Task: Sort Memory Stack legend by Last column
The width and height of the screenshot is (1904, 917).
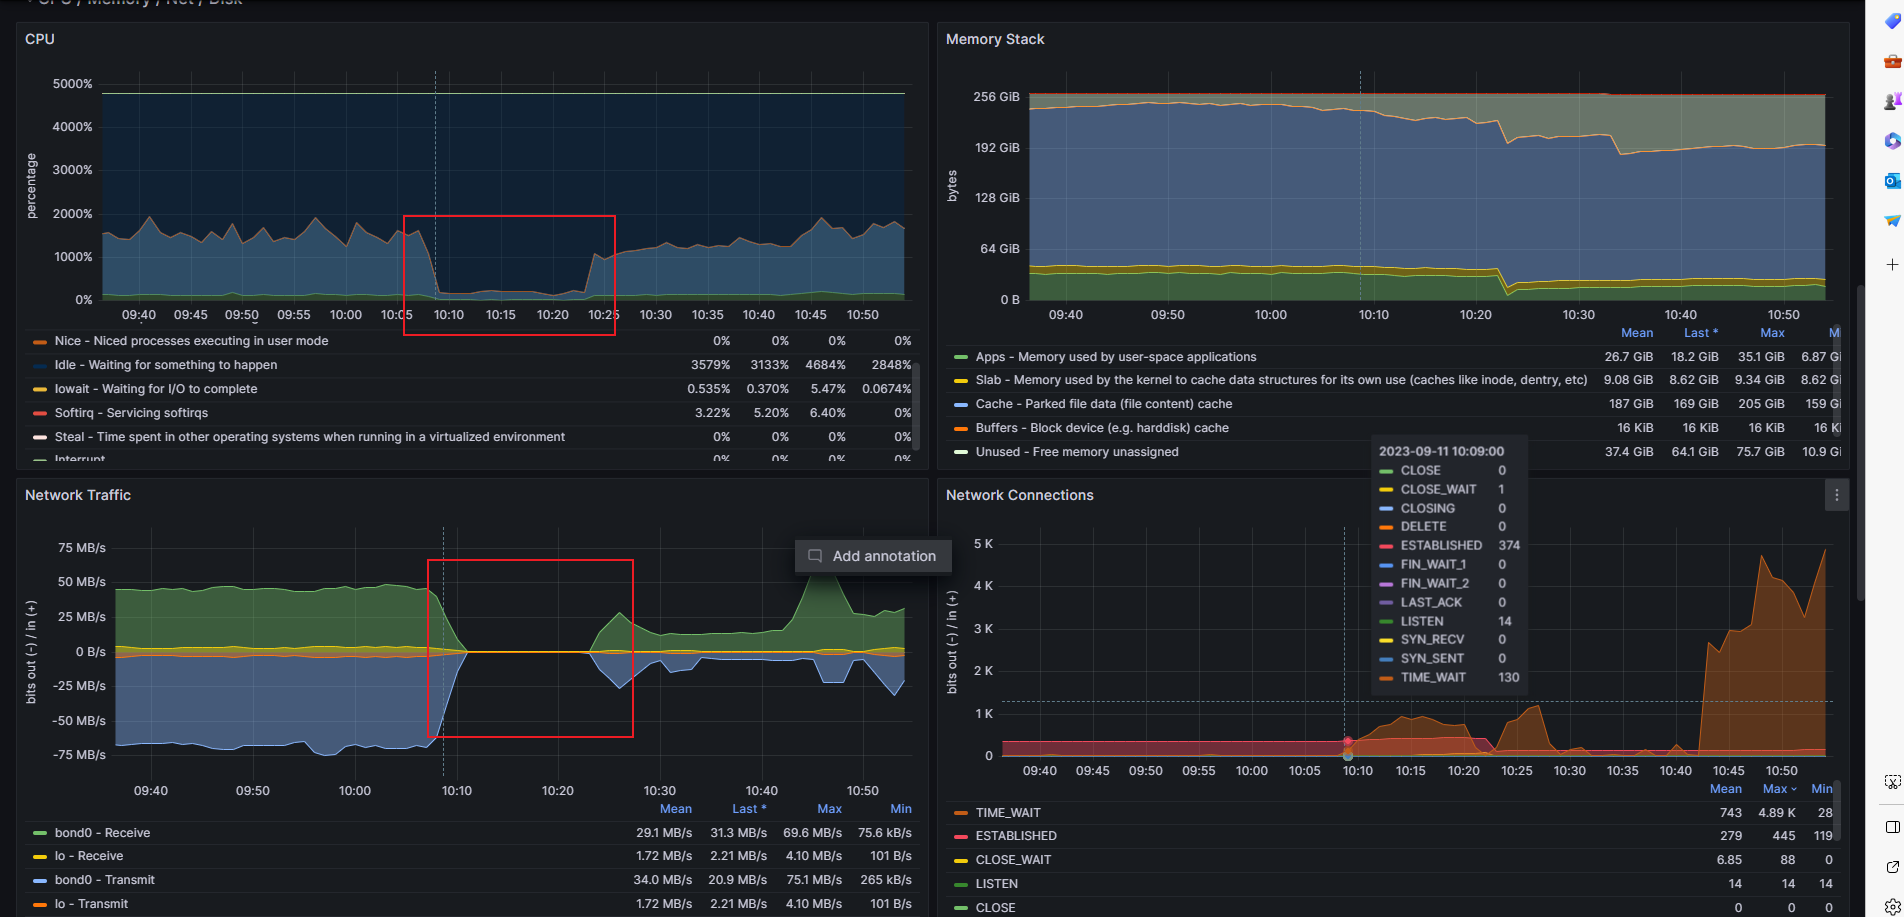Action: (x=1699, y=333)
